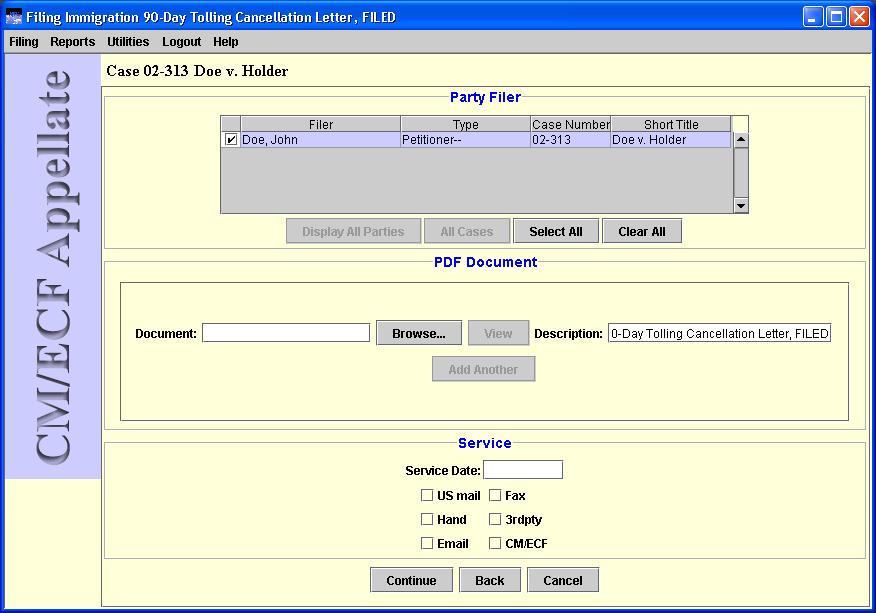
Task: Minimize the filing window
Action: [x=813, y=17]
